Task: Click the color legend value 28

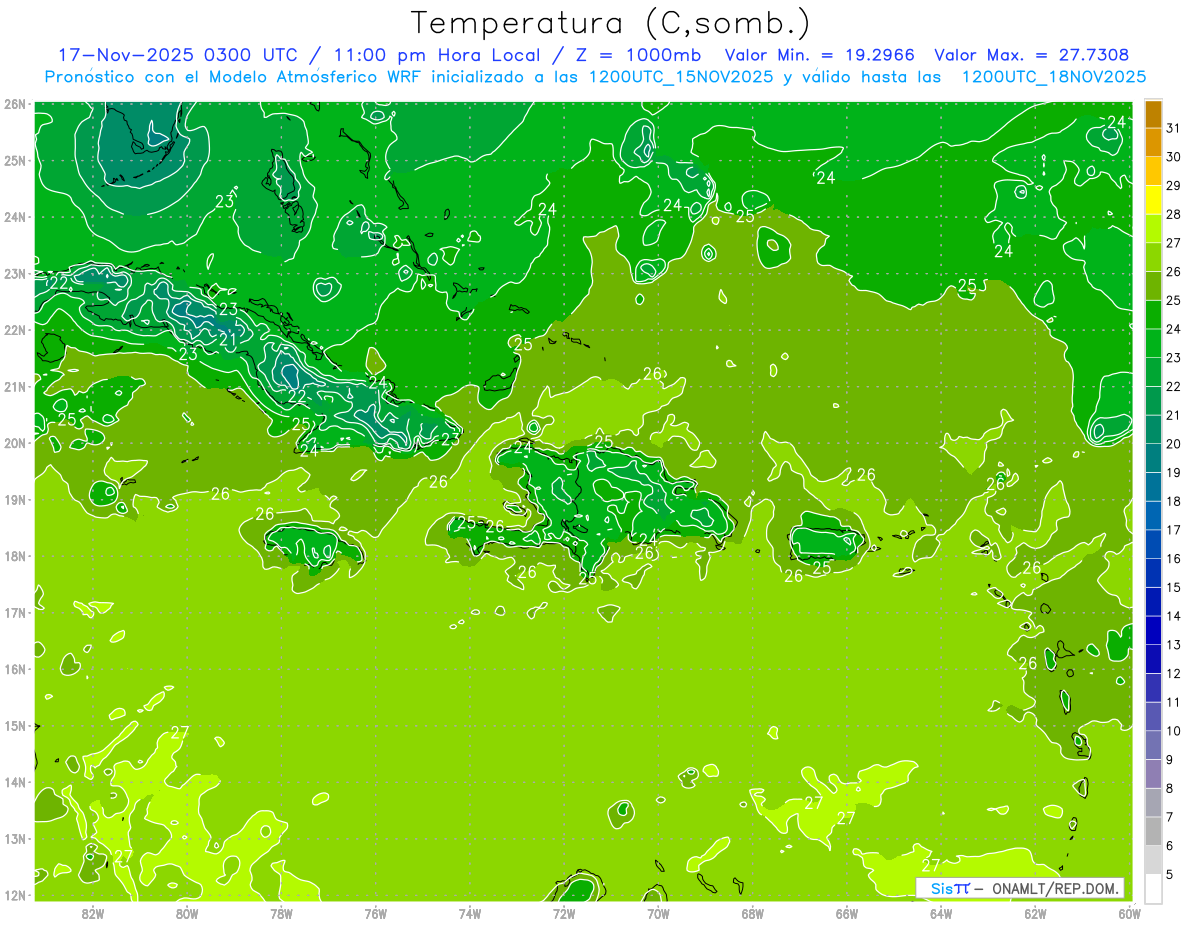Action: pyautogui.click(x=1173, y=214)
